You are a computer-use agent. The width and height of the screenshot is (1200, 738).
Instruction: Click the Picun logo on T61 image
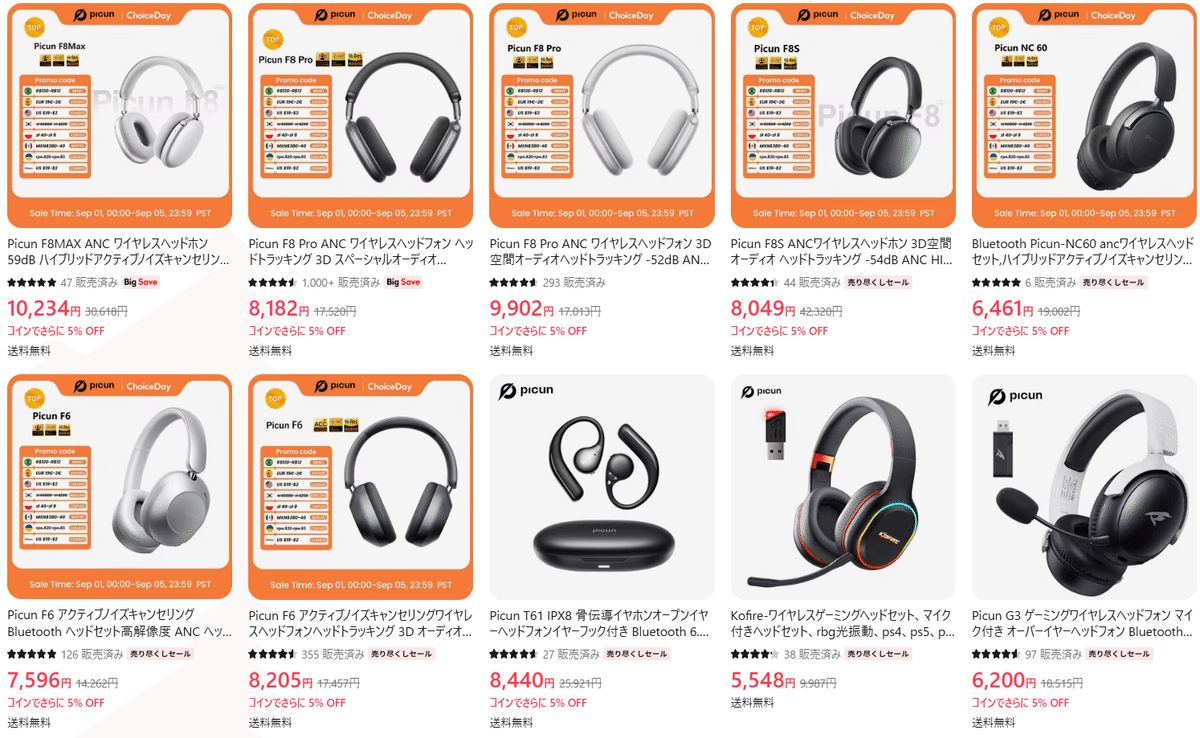coord(526,394)
